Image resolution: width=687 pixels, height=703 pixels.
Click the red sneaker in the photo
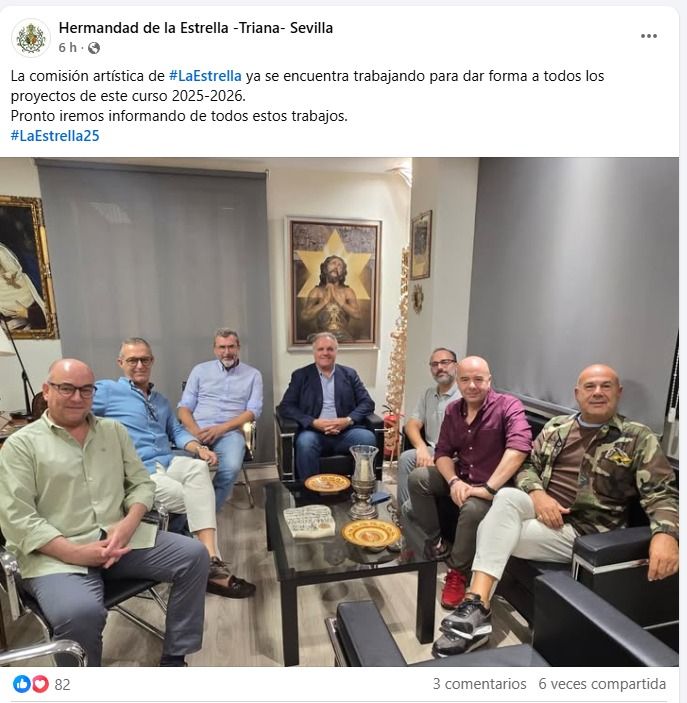[x=453, y=588]
